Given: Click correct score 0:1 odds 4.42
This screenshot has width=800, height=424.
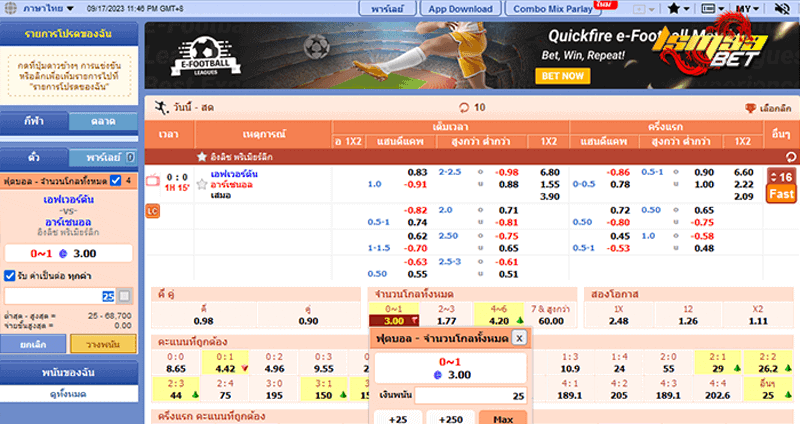Looking at the screenshot, I should pyautogui.click(x=225, y=368).
